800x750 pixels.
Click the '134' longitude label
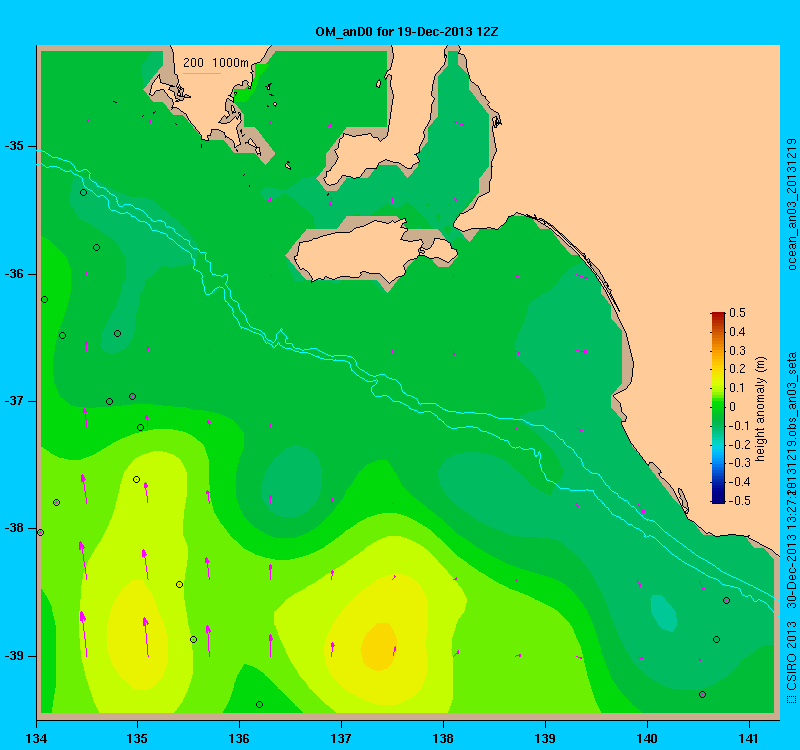point(36,738)
